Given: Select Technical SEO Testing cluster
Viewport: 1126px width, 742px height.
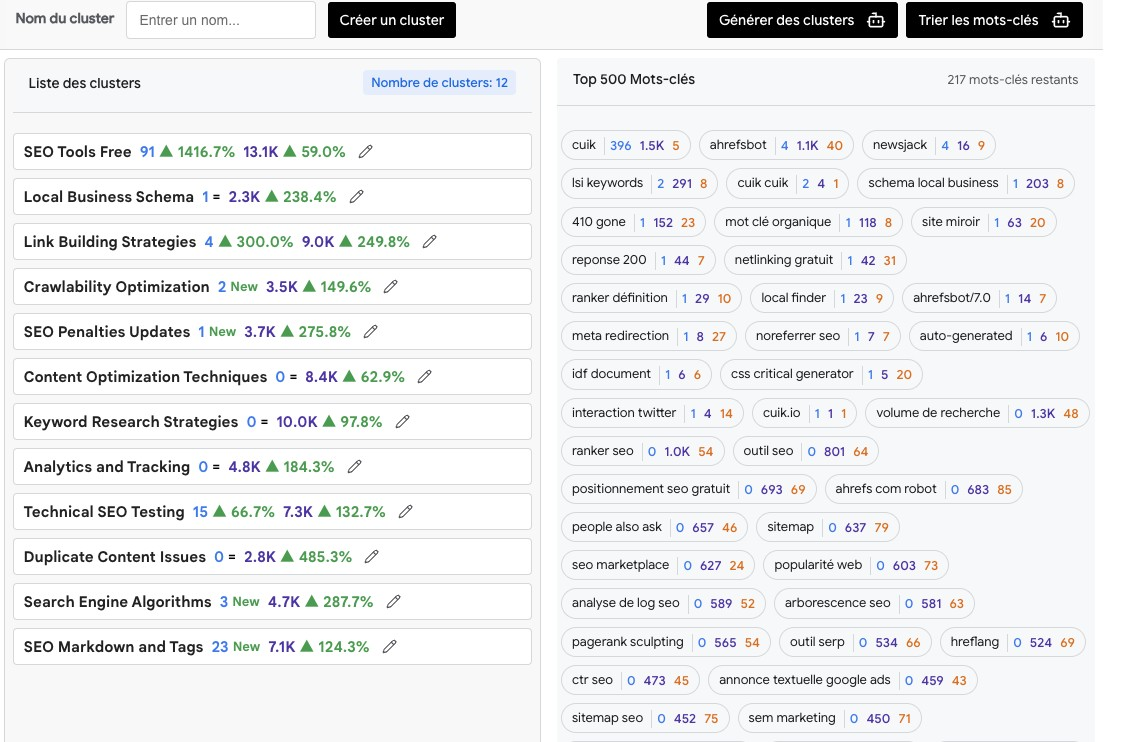Looking at the screenshot, I should click(x=272, y=511).
